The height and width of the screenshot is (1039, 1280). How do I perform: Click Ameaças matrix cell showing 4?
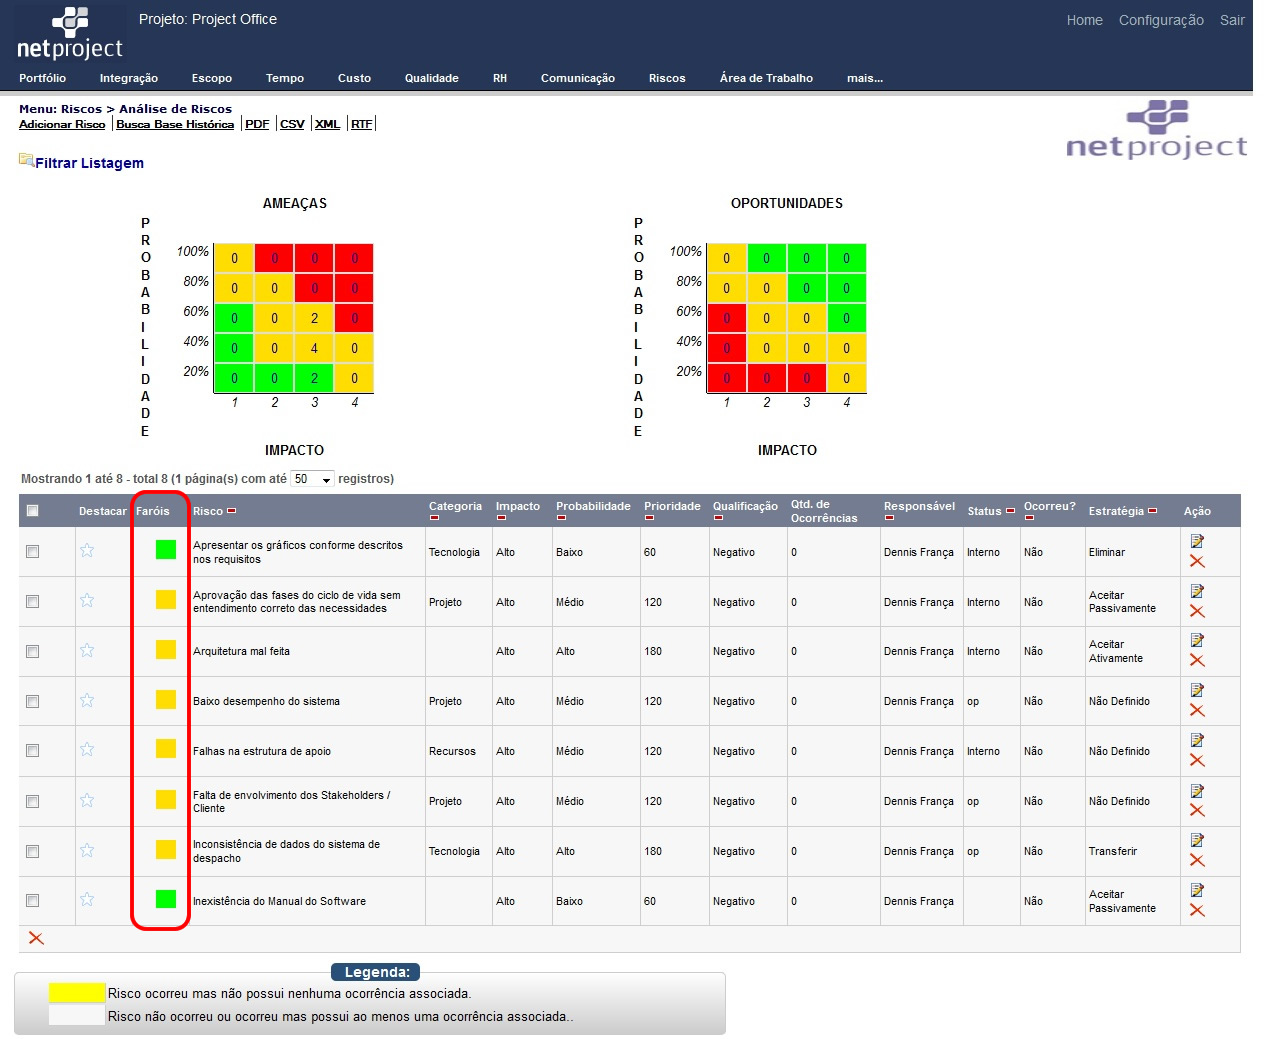click(x=314, y=348)
